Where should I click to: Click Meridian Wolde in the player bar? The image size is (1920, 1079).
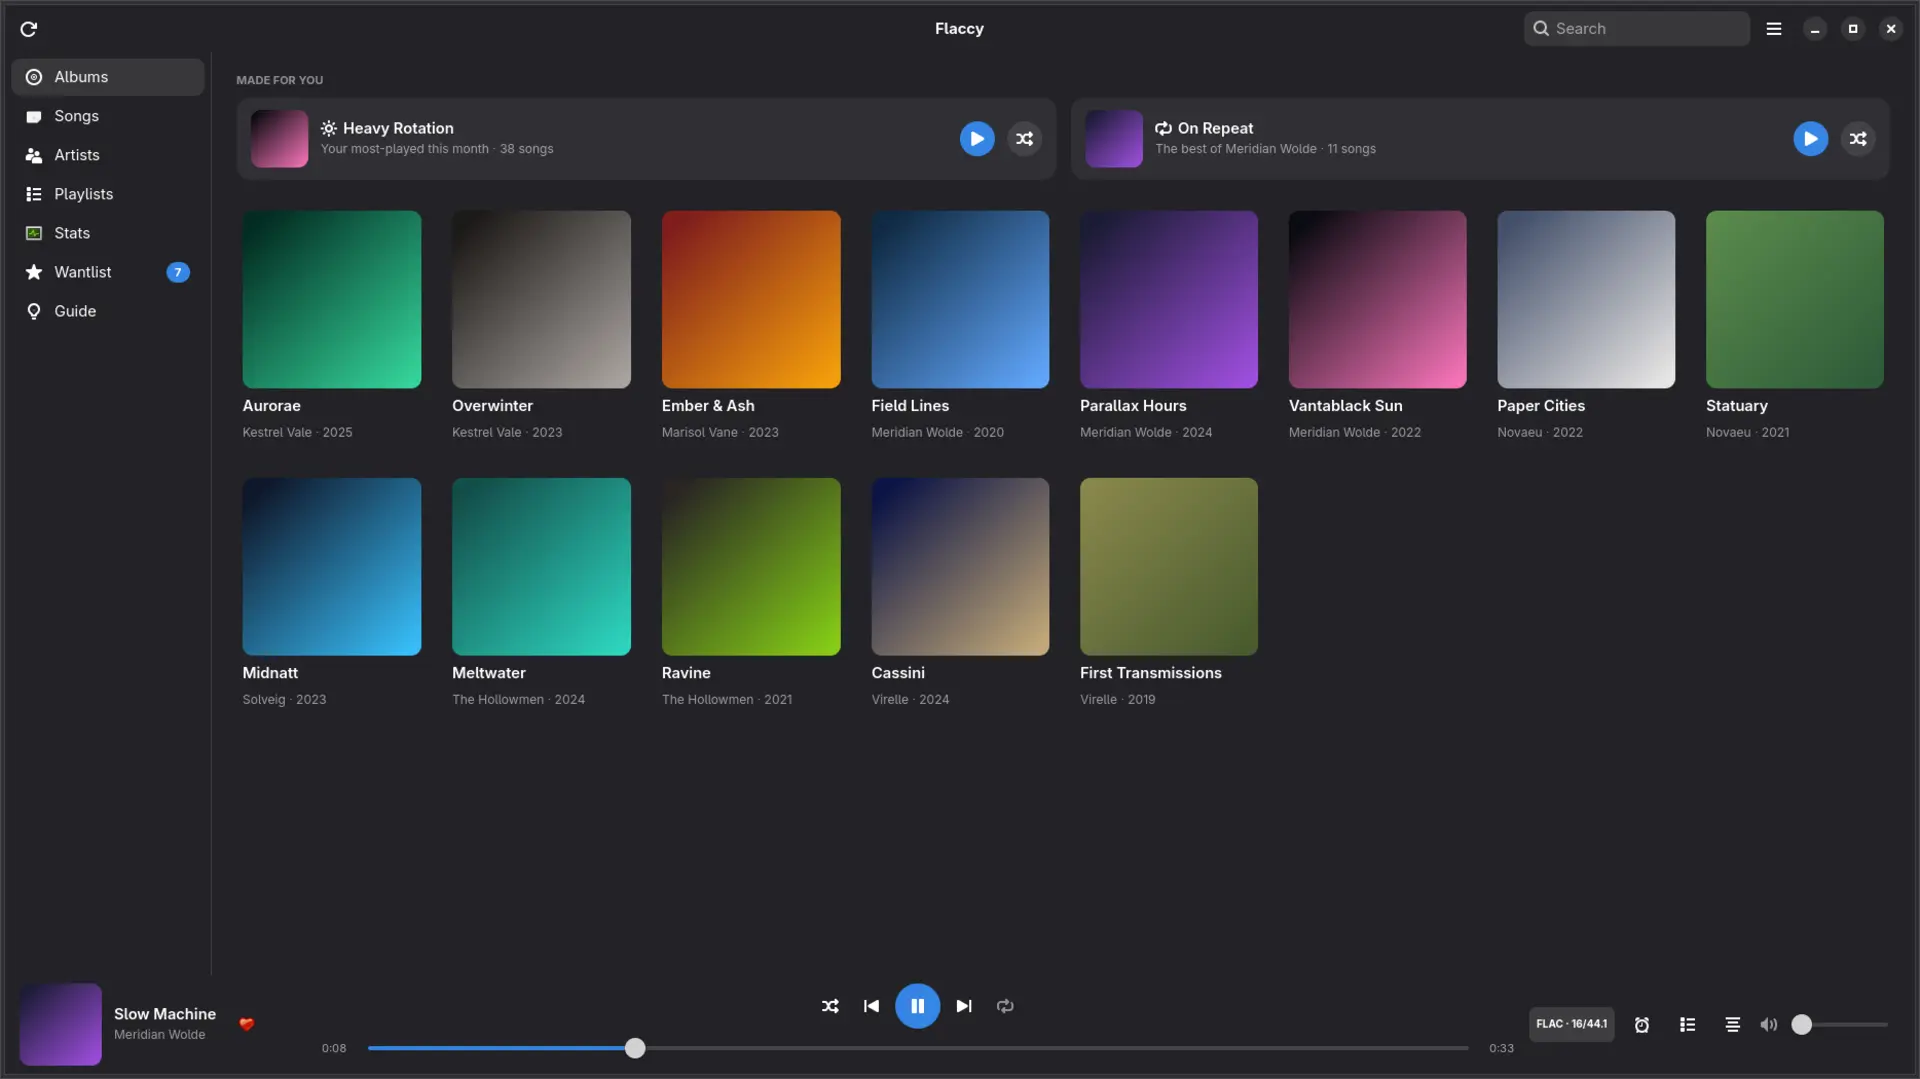(160, 1035)
